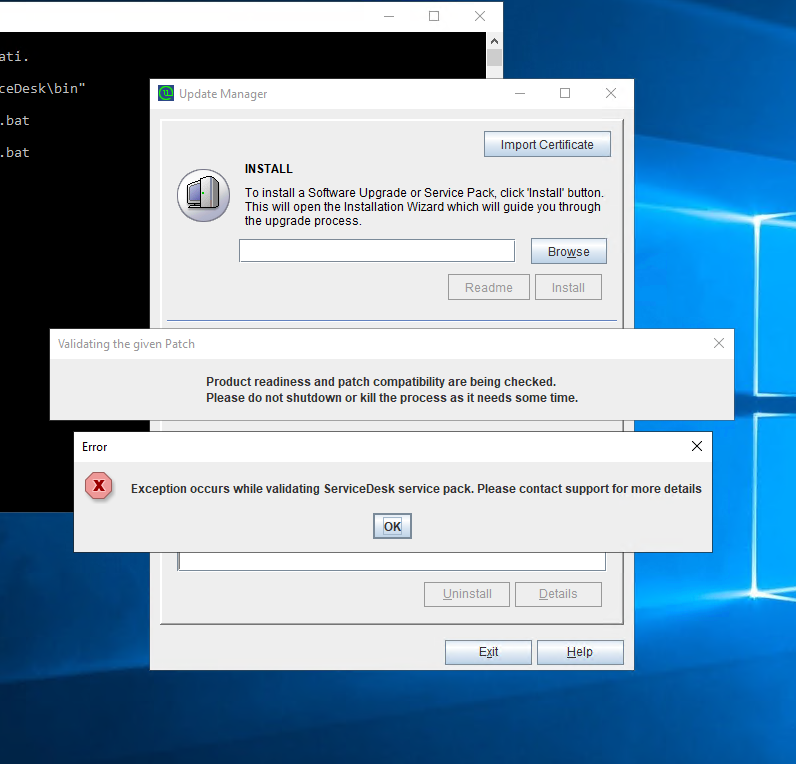The height and width of the screenshot is (764, 796).
Task: Click the Browse button
Action: 569,251
